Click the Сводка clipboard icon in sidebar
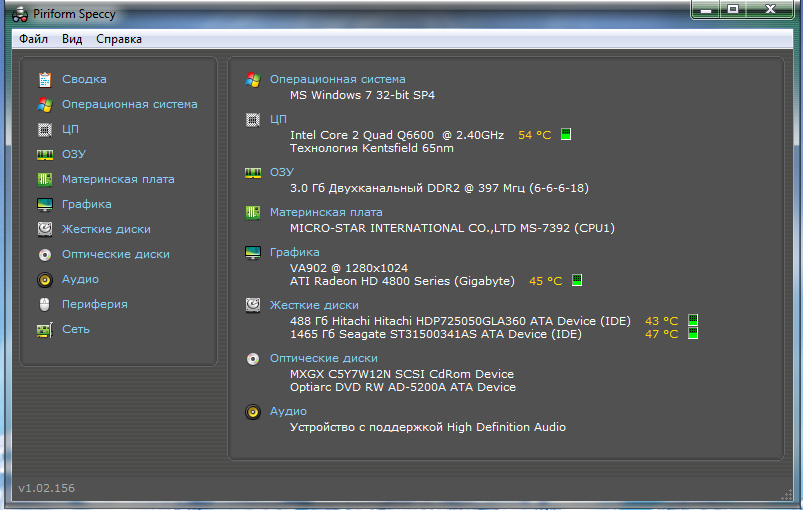The height and width of the screenshot is (510, 803). [x=45, y=79]
